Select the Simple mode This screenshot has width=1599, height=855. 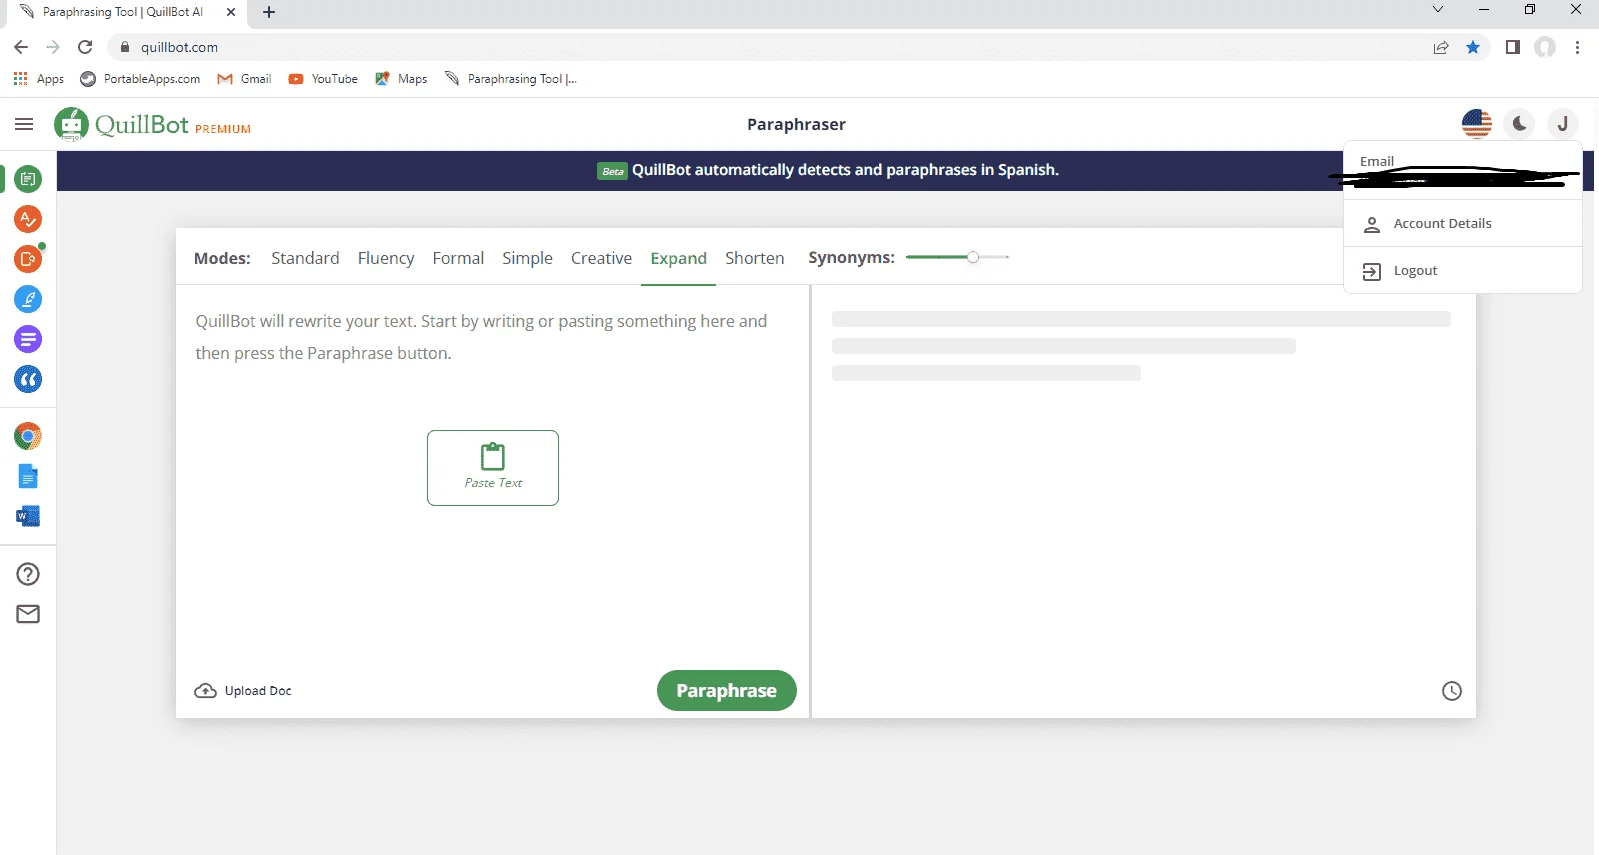click(527, 258)
